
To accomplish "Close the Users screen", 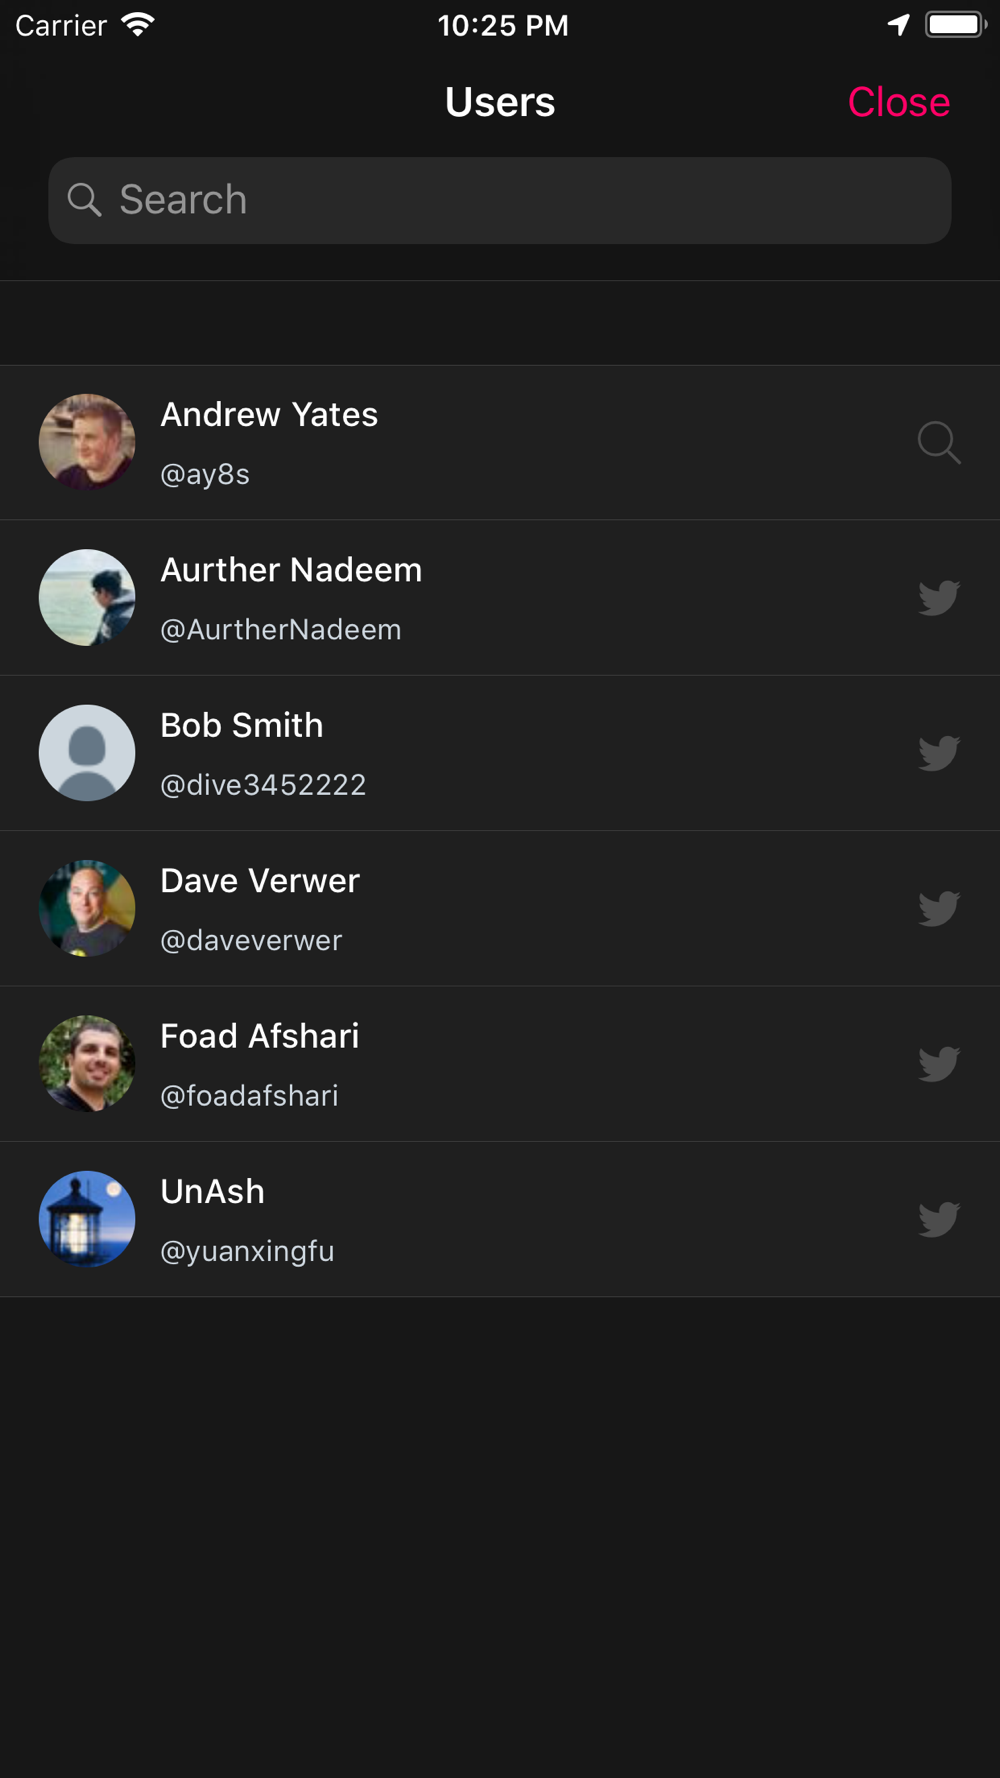I will pos(898,102).
